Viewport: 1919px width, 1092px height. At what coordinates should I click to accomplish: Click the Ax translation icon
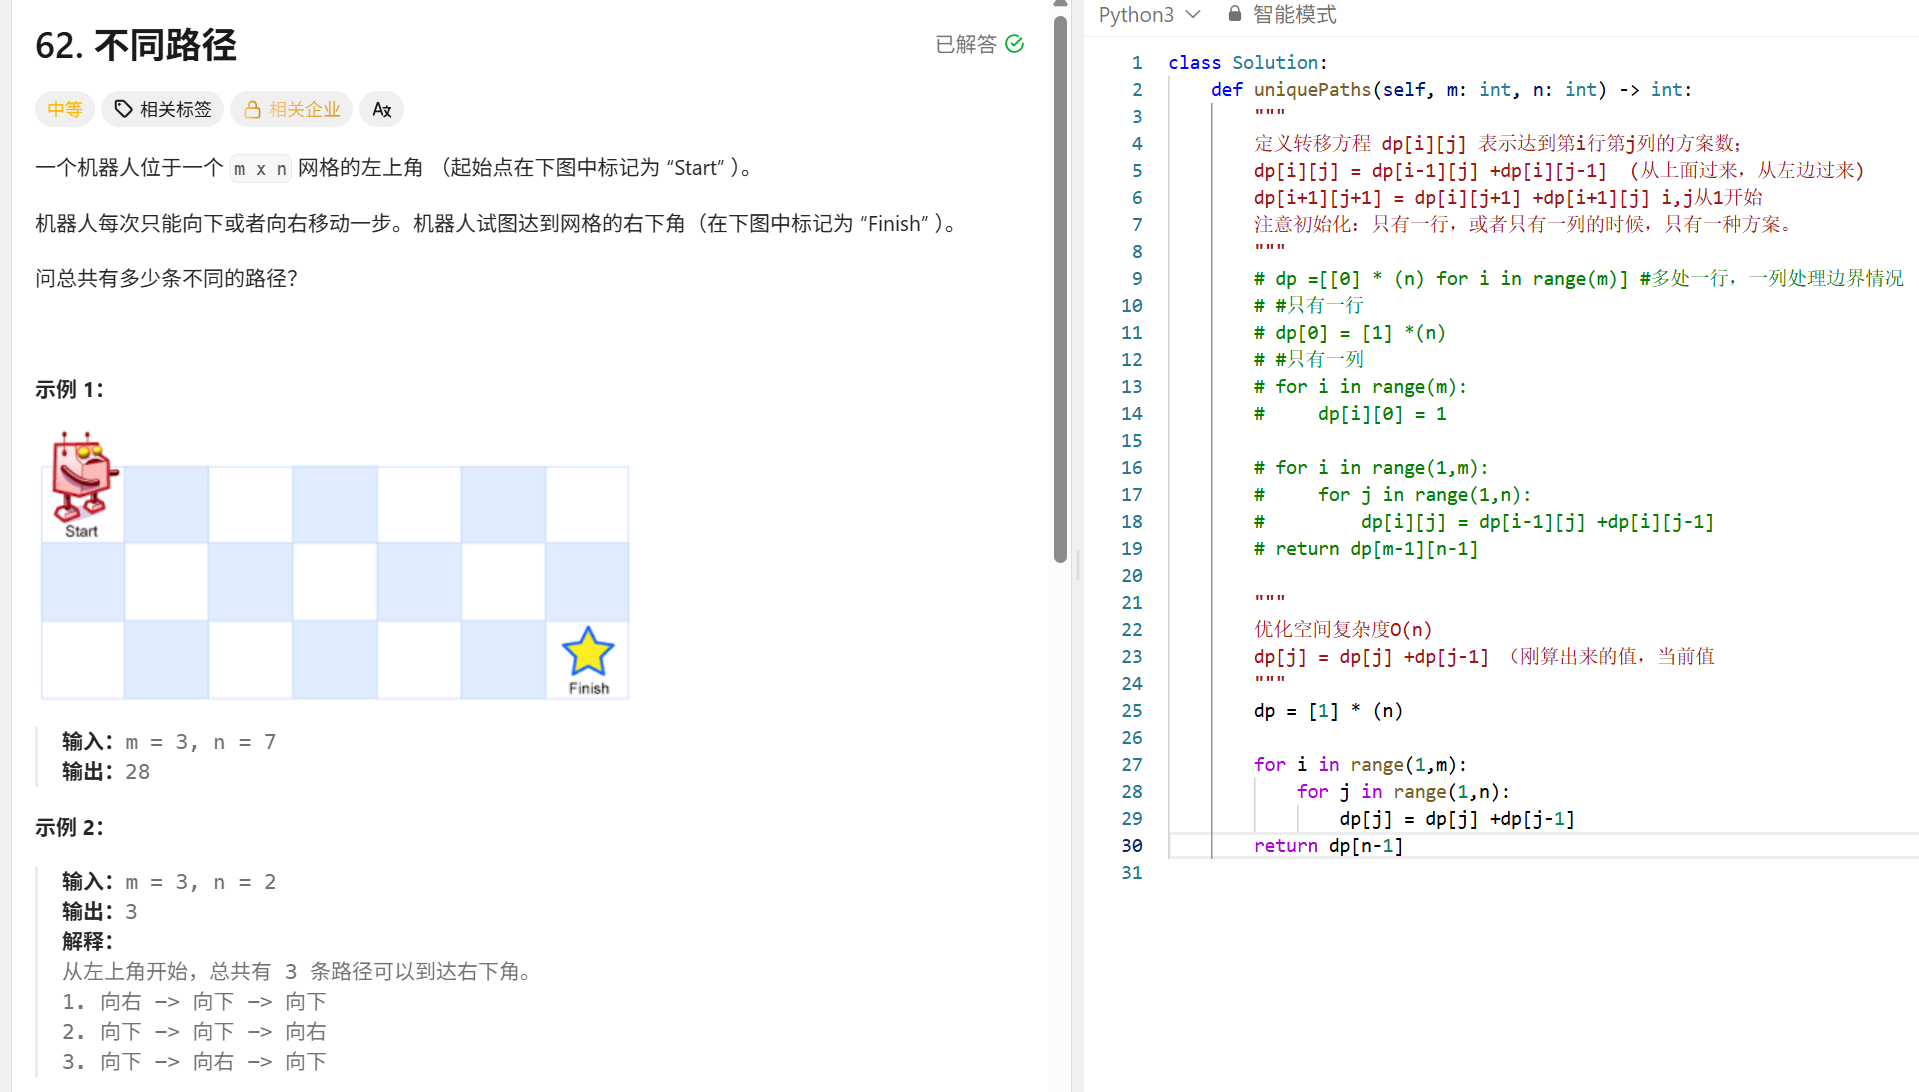381,109
